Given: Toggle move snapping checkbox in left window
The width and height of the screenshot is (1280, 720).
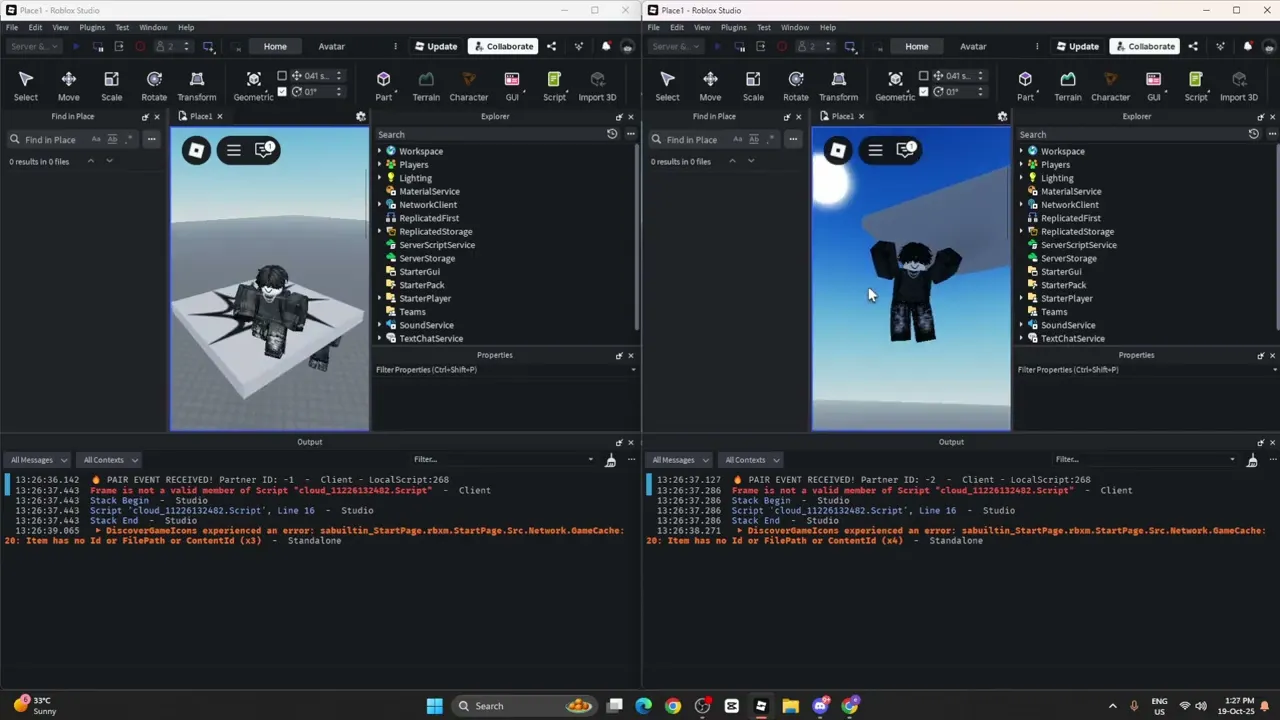Looking at the screenshot, I should (282, 76).
